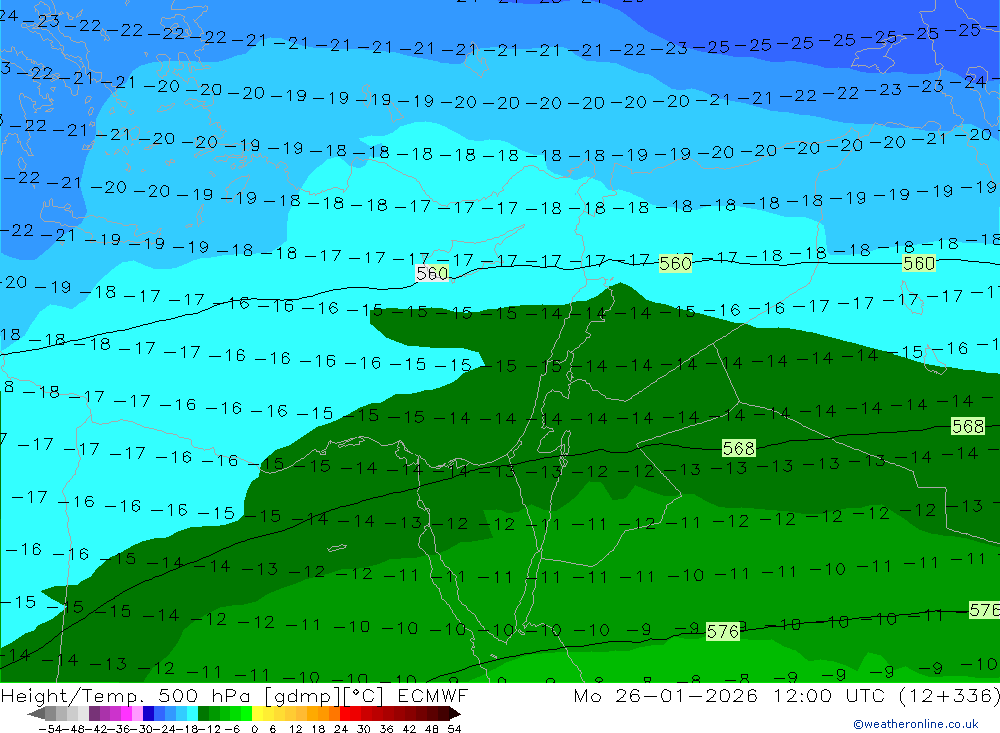The height and width of the screenshot is (733, 1000).
Task: Click the leftmost white 560 contour label
Action: click(x=432, y=274)
